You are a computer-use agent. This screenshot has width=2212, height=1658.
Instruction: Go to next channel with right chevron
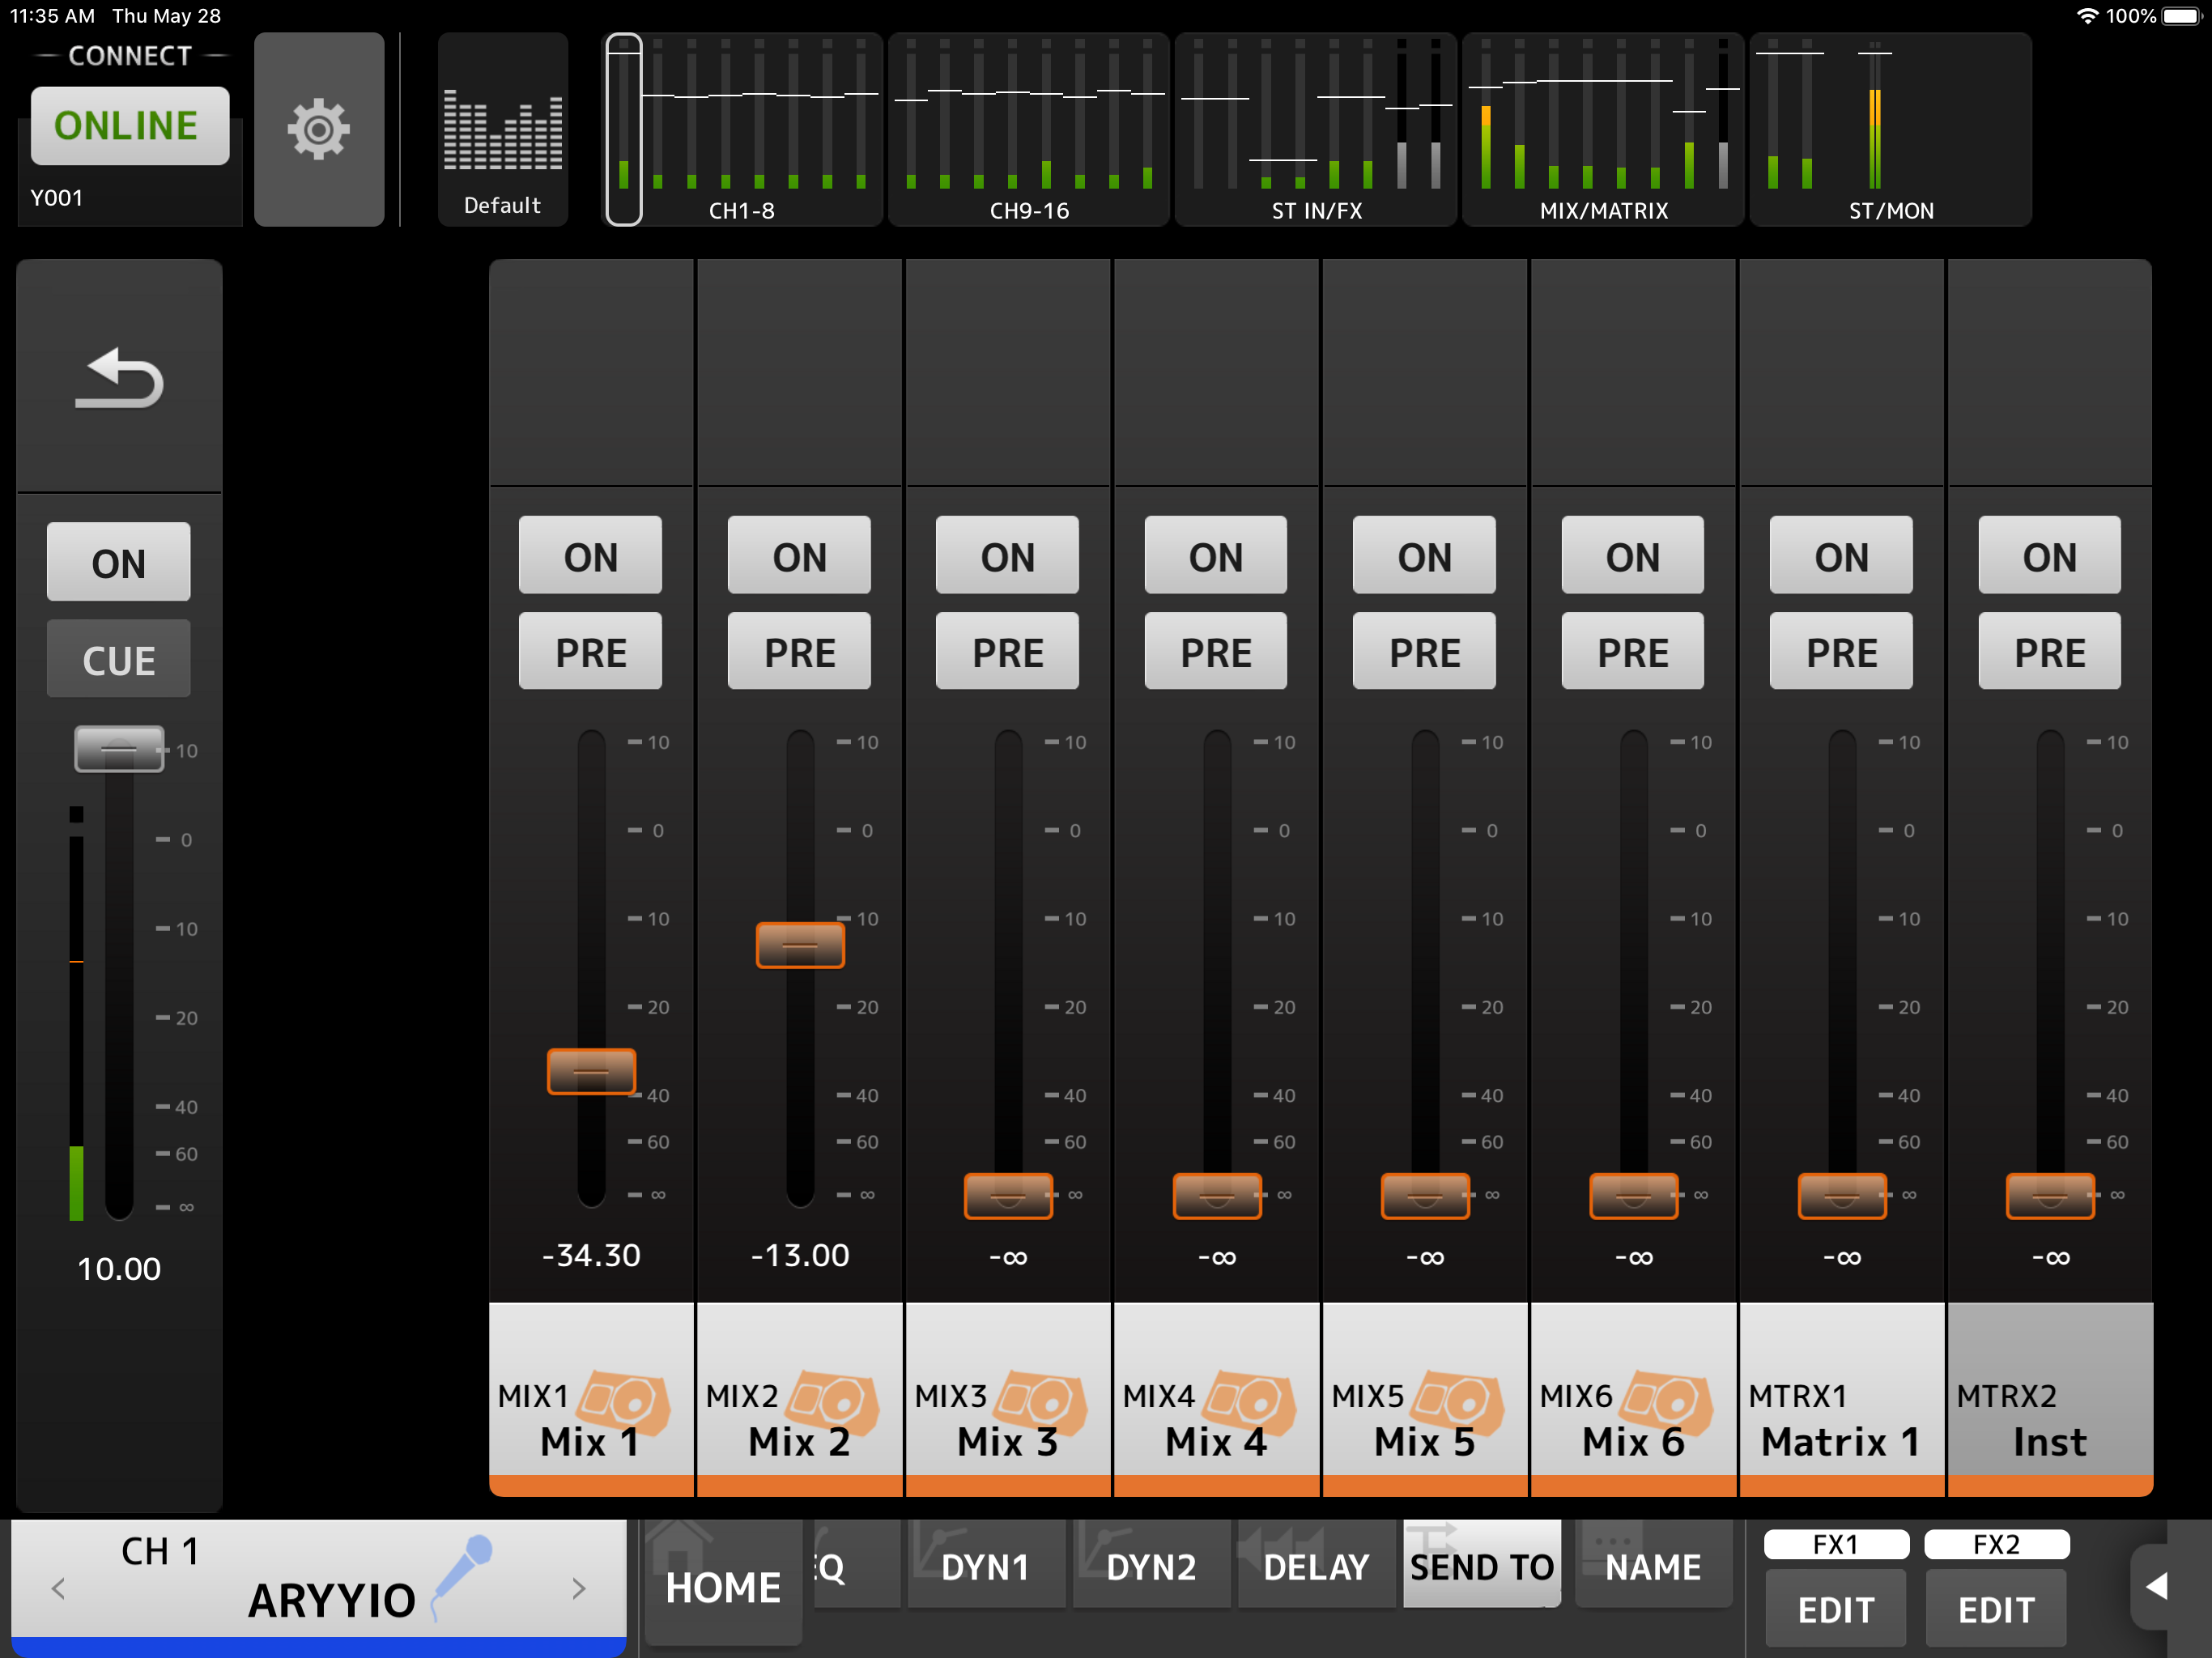(578, 1588)
